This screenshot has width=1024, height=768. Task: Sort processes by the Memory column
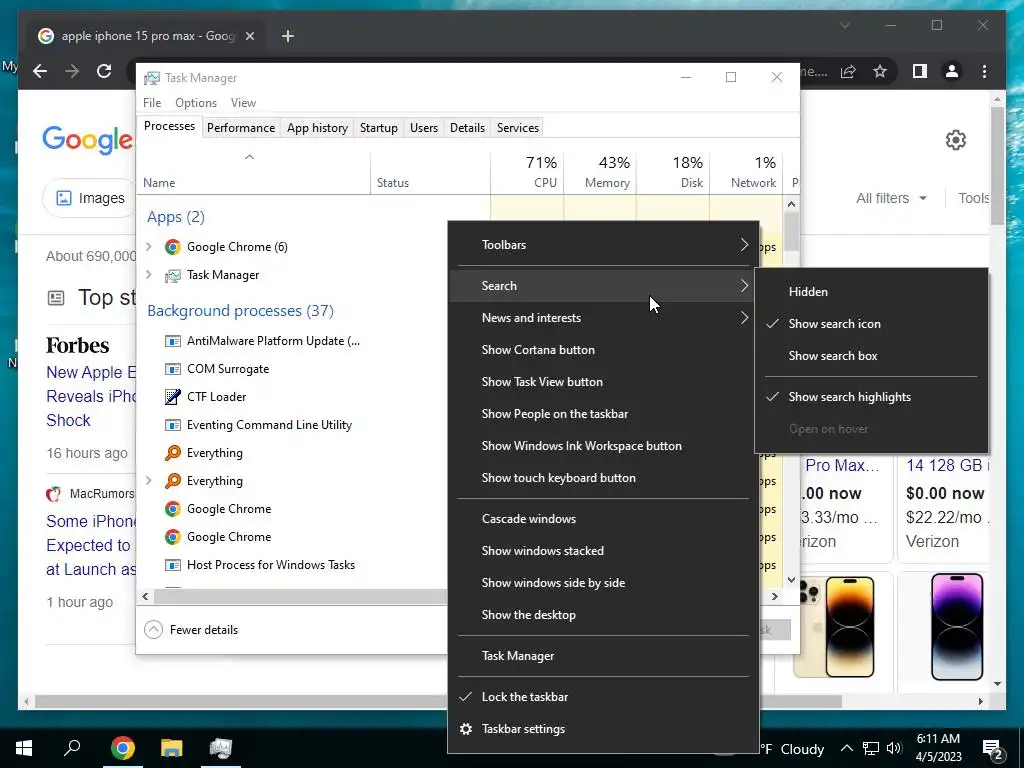coord(600,173)
